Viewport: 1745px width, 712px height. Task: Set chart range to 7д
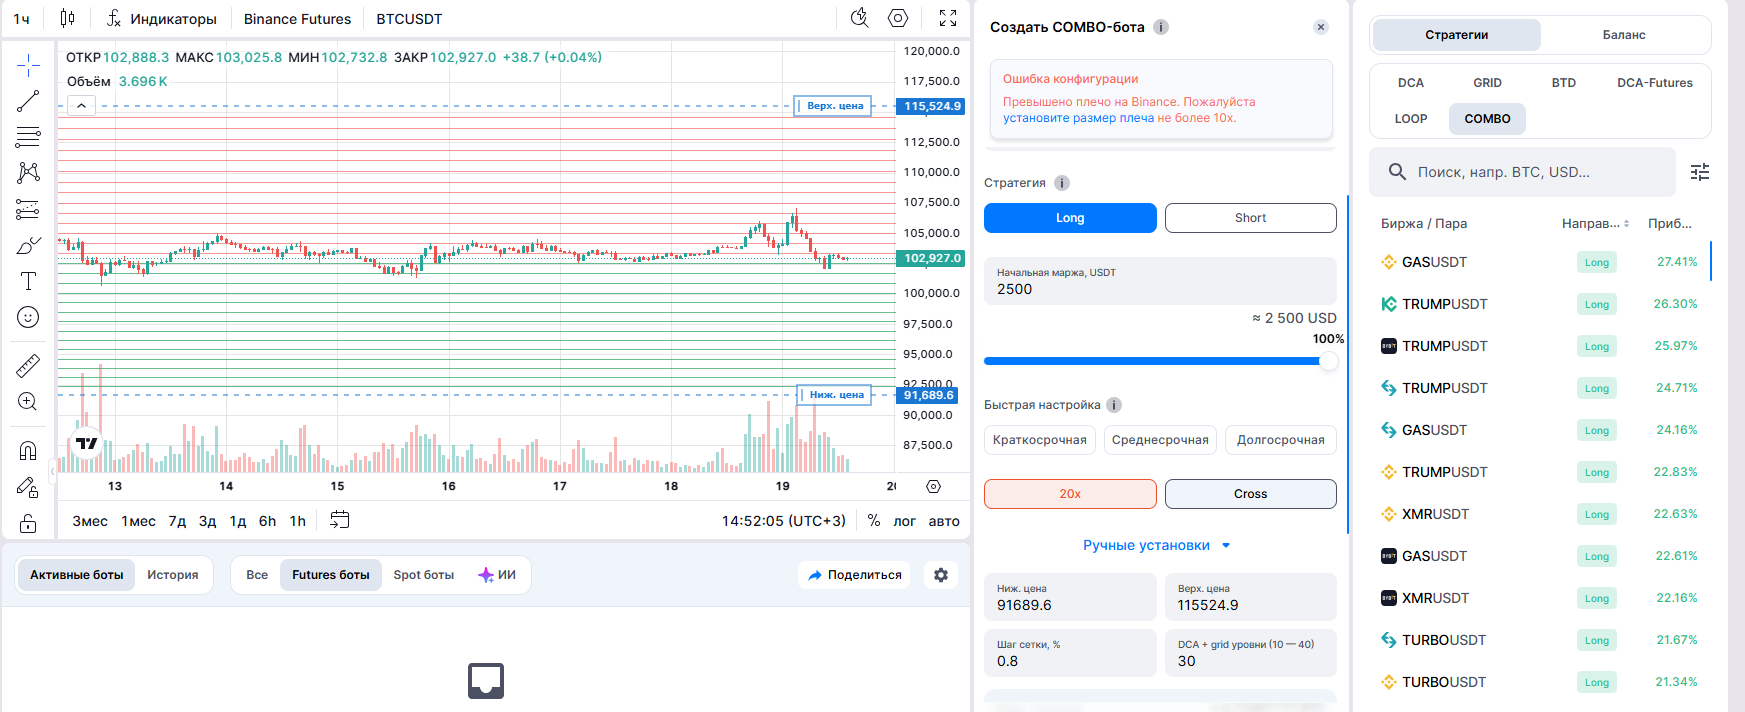pyautogui.click(x=177, y=521)
